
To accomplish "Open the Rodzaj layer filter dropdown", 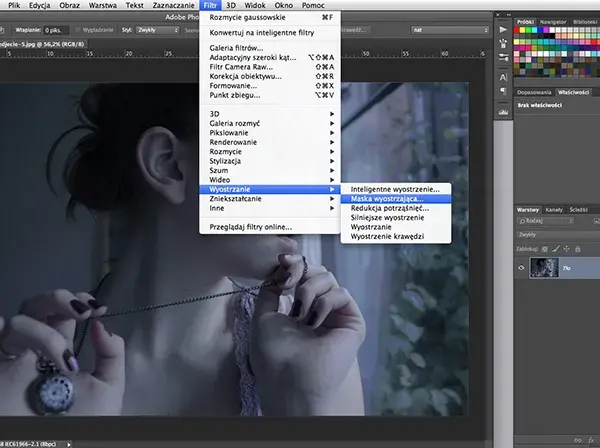I will point(546,221).
